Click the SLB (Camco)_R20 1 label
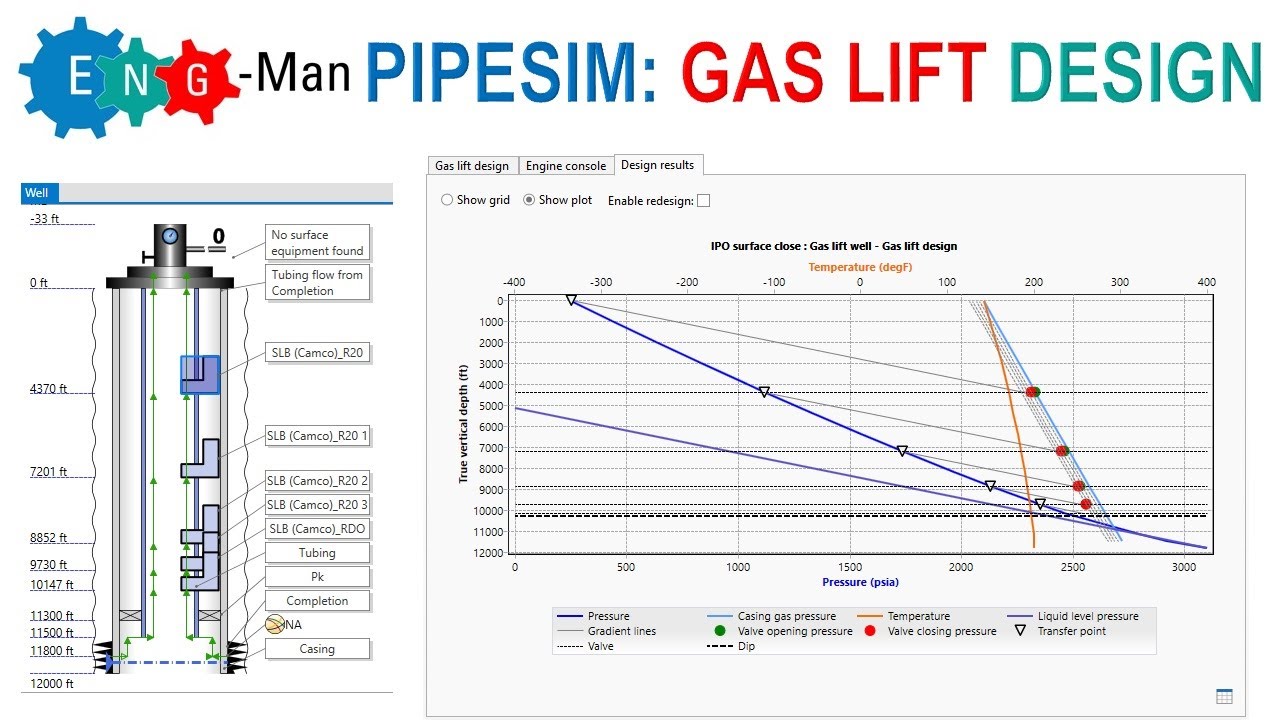 click(317, 436)
